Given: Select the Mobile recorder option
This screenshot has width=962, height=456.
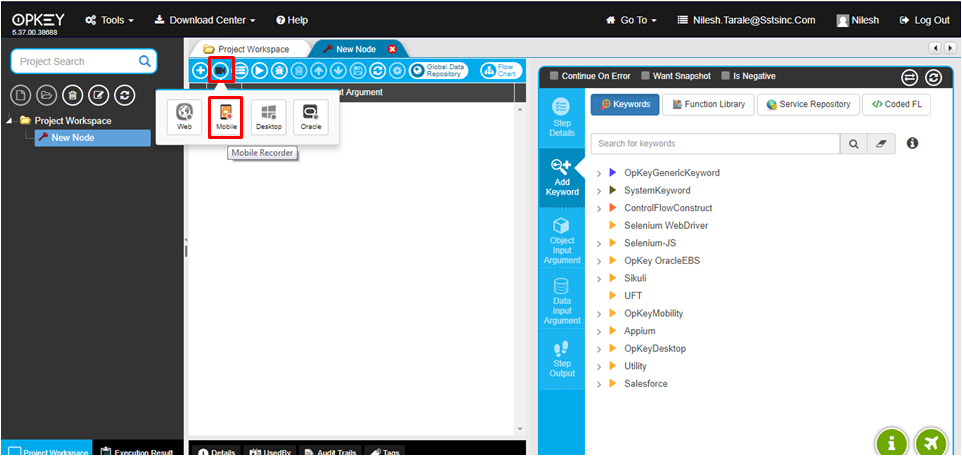Looking at the screenshot, I should pos(226,117).
